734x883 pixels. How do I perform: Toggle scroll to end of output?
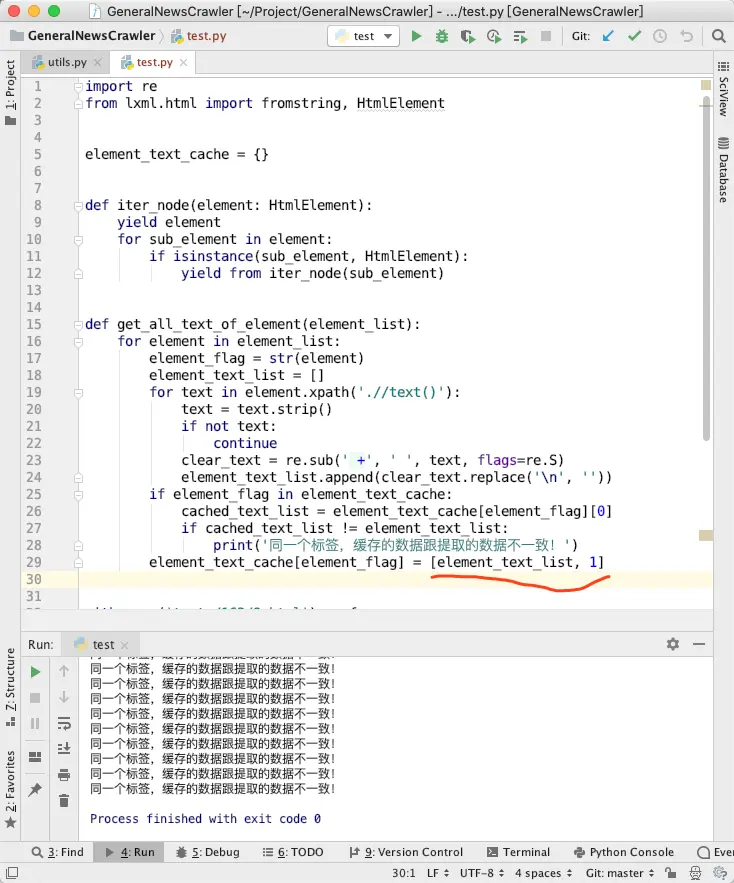(x=64, y=748)
